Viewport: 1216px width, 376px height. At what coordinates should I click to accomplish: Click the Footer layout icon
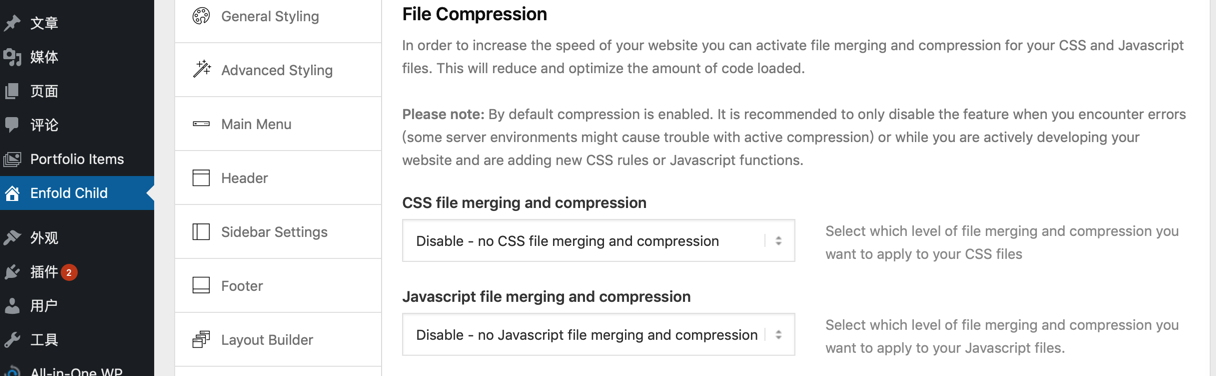point(201,286)
